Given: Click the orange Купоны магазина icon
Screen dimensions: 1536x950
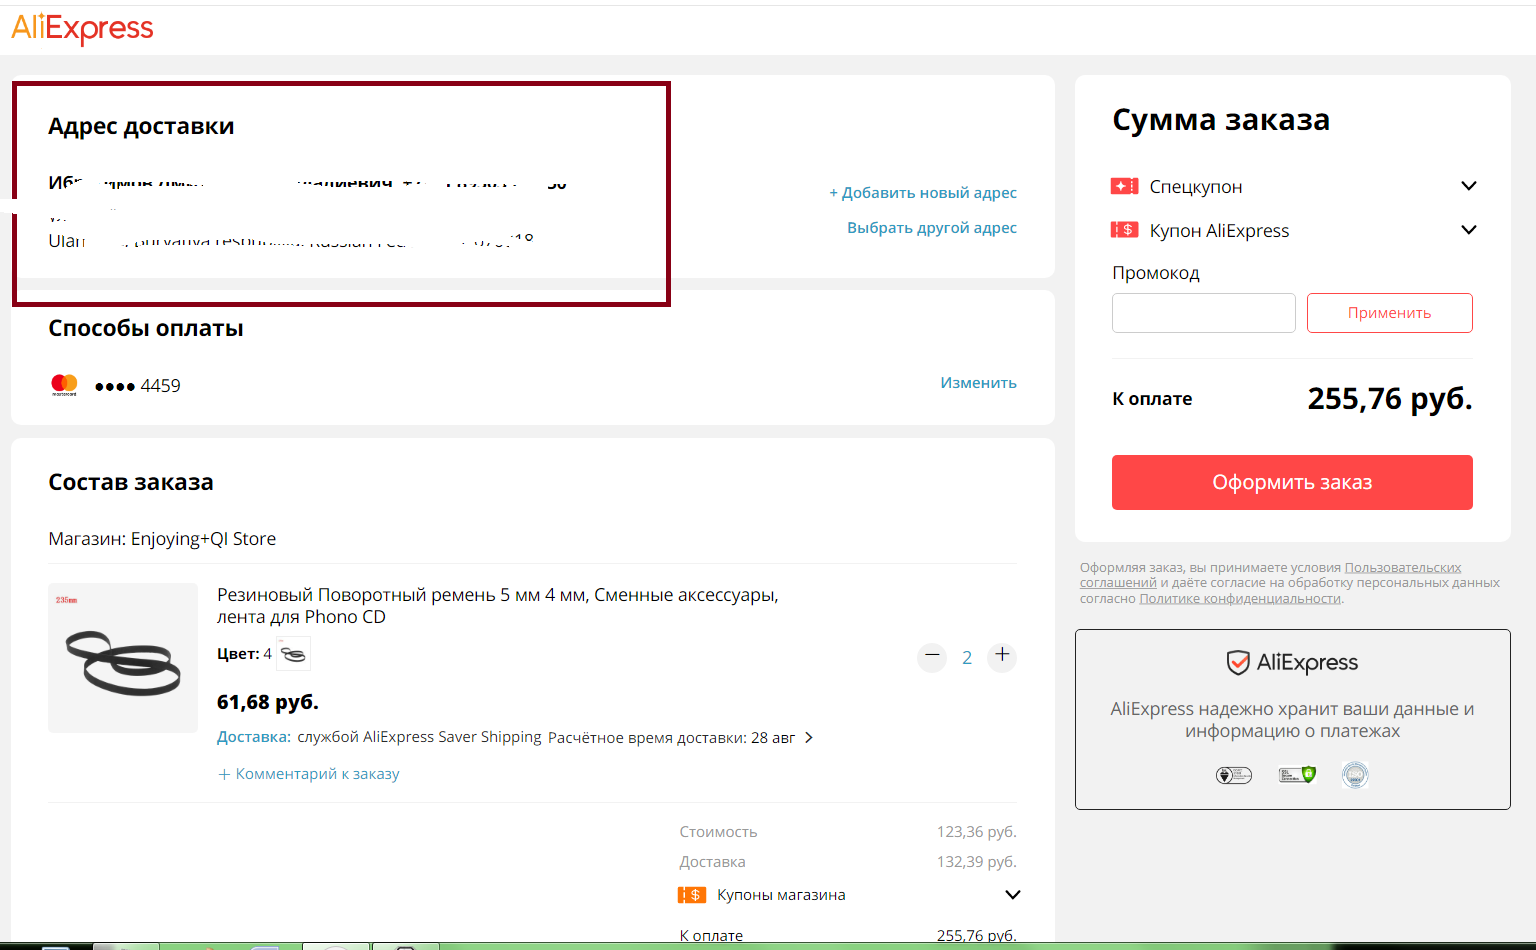Looking at the screenshot, I should [x=691, y=895].
